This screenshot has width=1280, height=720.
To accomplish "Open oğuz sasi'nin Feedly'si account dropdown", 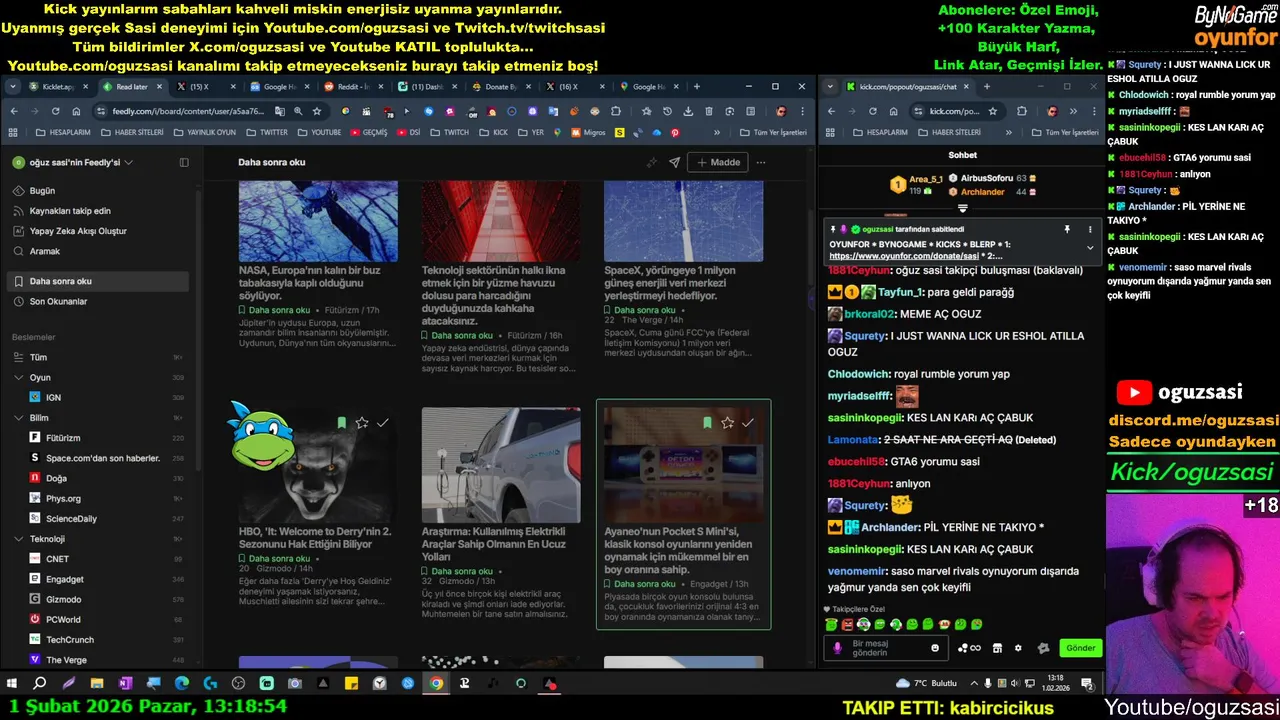I will coord(73,162).
